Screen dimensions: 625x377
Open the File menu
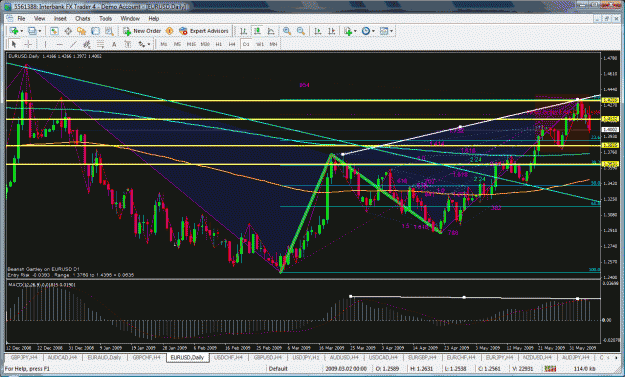pos(21,18)
